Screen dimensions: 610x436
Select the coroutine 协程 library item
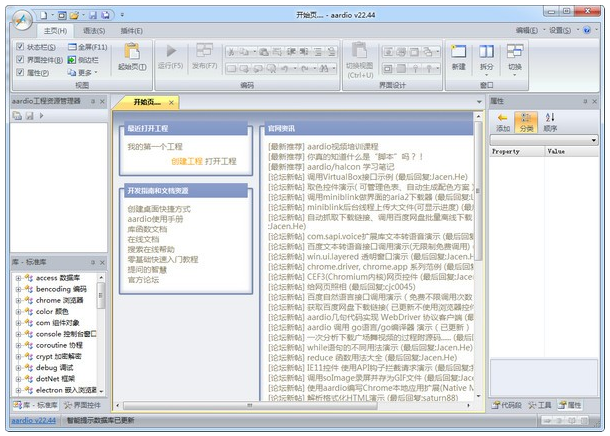pyautogui.click(x=59, y=345)
